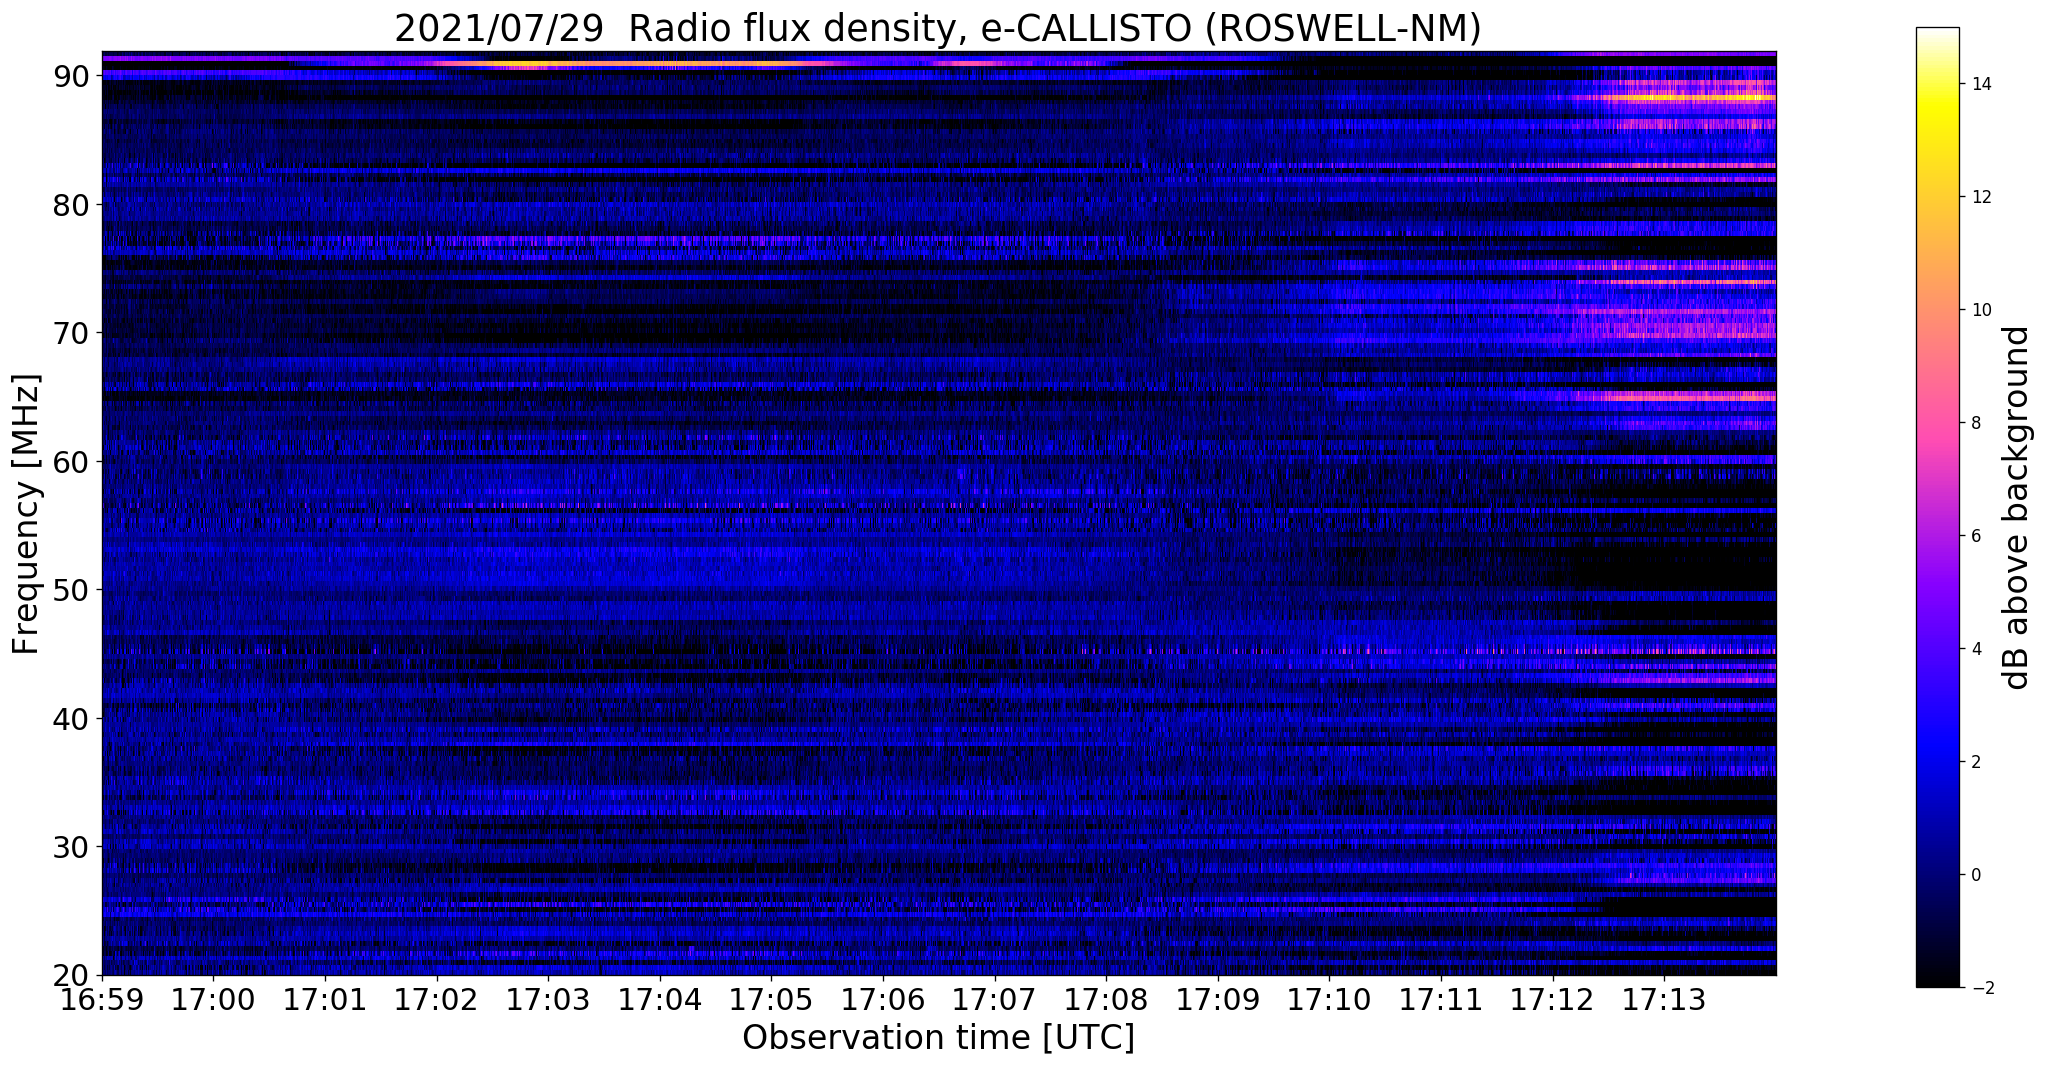The image size is (2047, 1067).
Task: Click the 17:05 time tick label
Action: 771,999
